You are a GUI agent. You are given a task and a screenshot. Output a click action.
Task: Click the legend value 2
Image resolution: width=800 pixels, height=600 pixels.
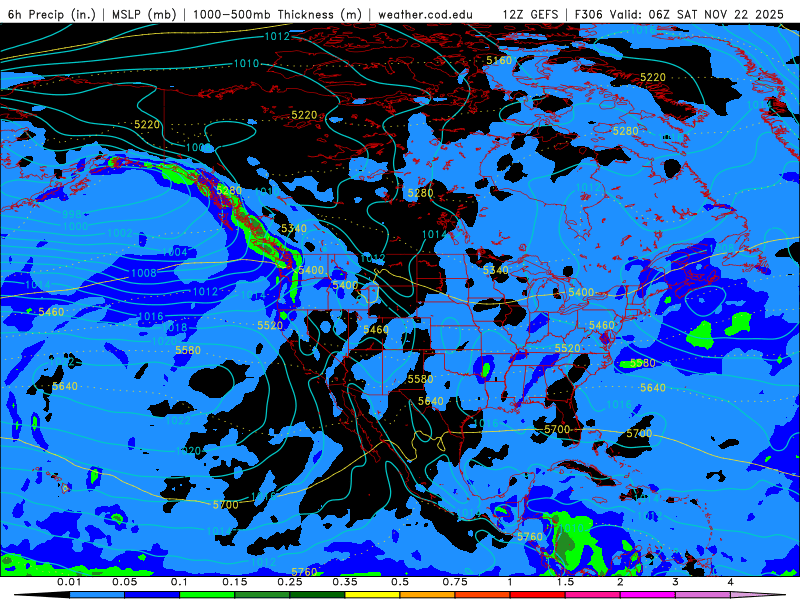tap(620, 582)
